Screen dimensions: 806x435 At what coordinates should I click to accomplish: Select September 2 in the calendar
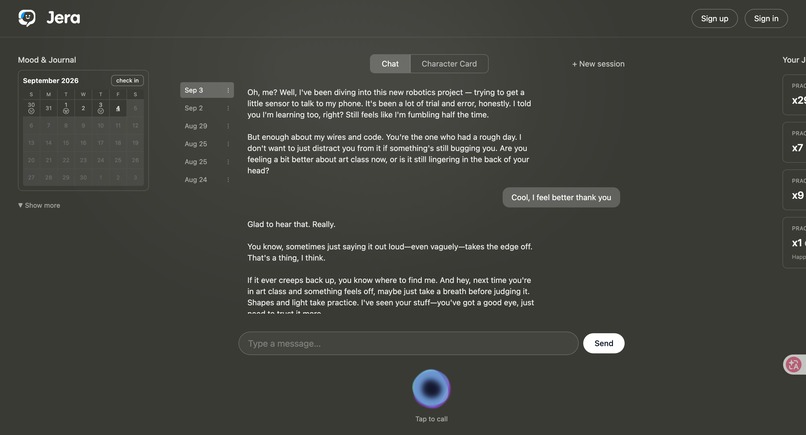click(x=83, y=108)
